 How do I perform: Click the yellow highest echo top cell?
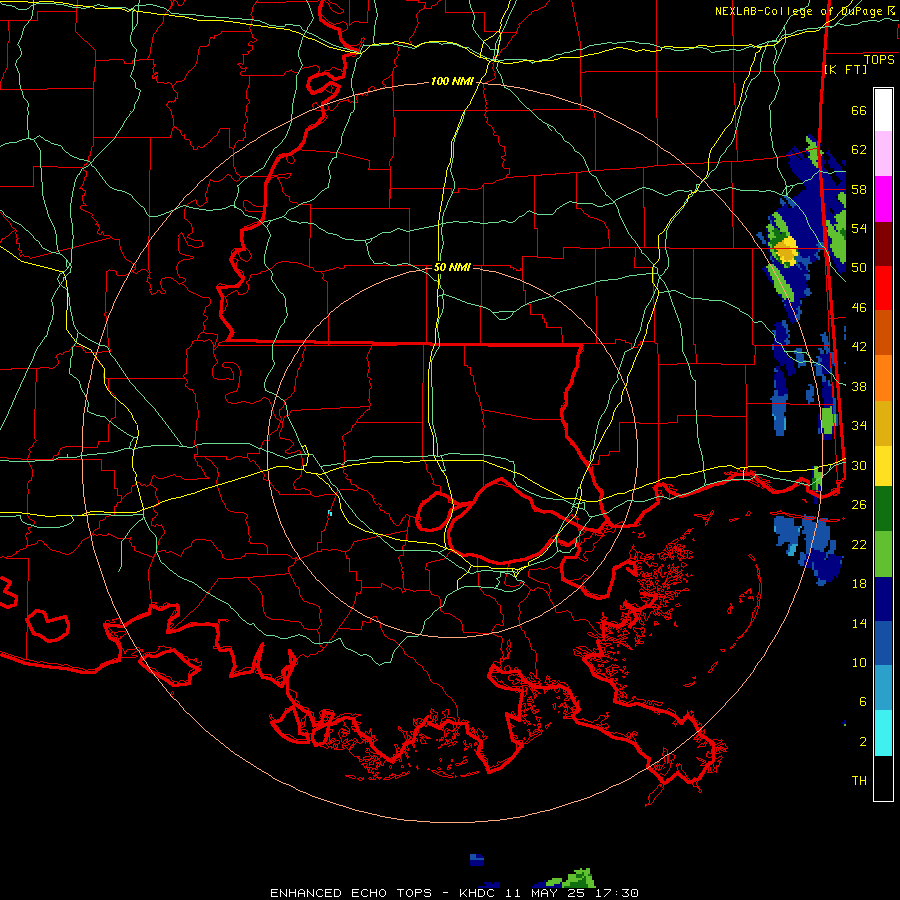pyautogui.click(x=786, y=251)
